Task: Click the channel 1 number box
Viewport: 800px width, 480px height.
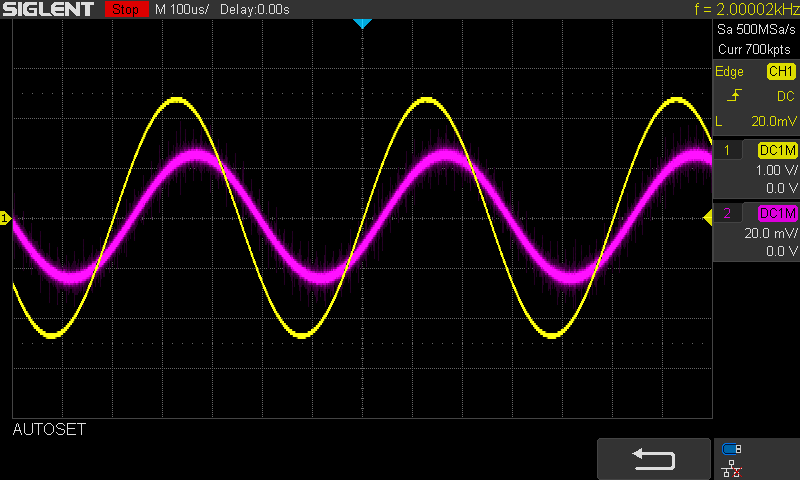Action: tap(727, 150)
